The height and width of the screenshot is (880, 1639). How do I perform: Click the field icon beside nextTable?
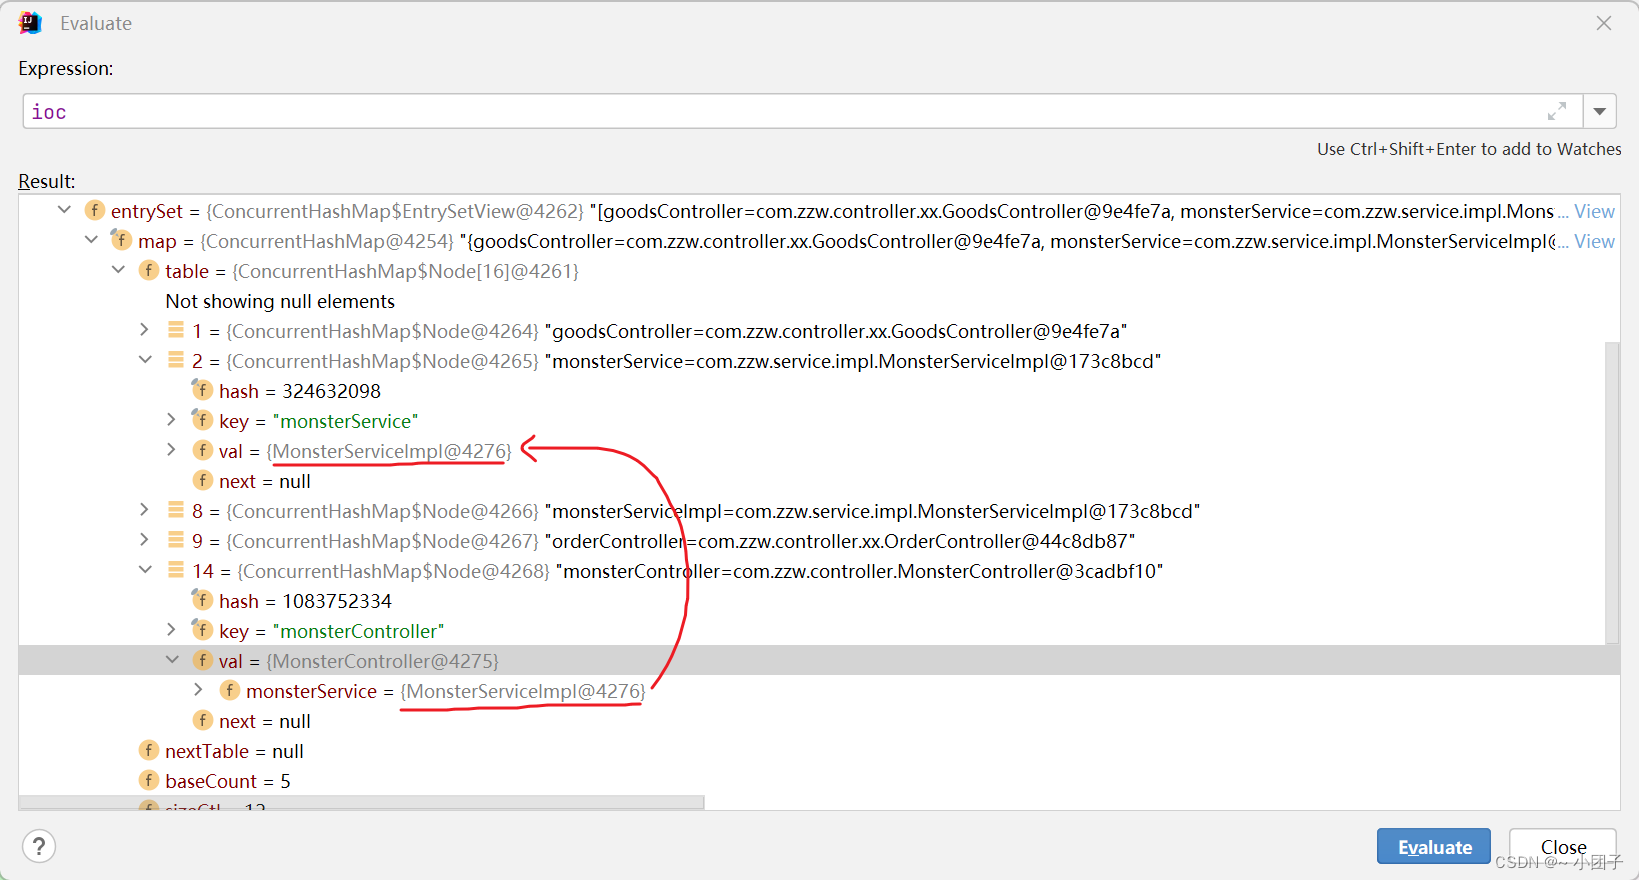tap(149, 750)
